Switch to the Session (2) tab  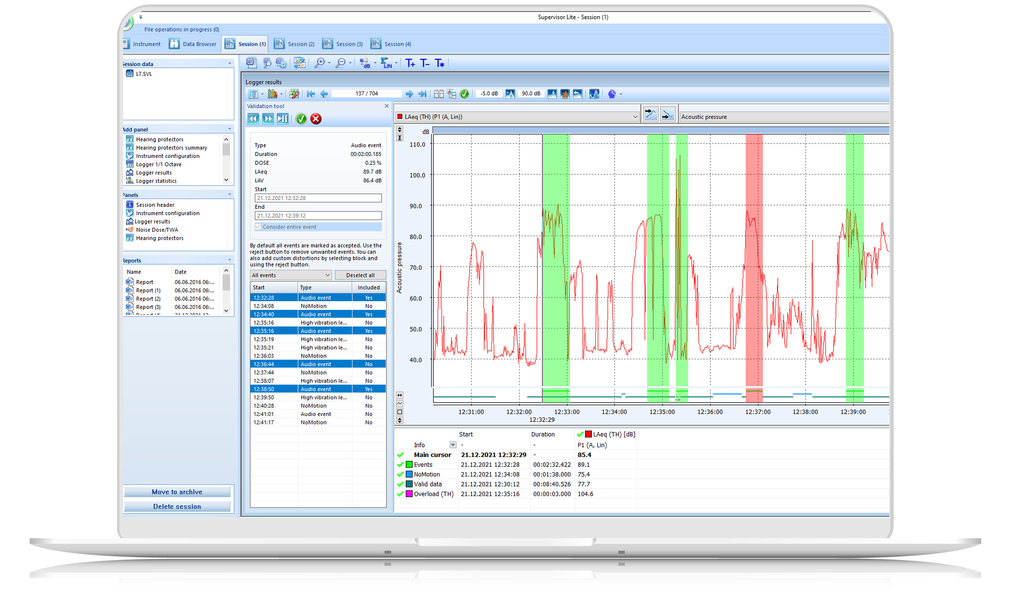(x=294, y=44)
